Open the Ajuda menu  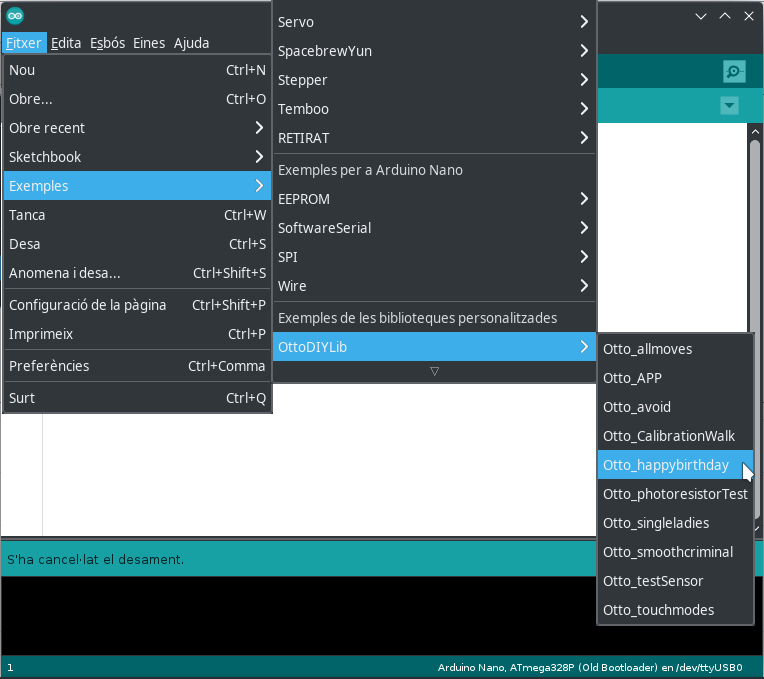tap(191, 43)
